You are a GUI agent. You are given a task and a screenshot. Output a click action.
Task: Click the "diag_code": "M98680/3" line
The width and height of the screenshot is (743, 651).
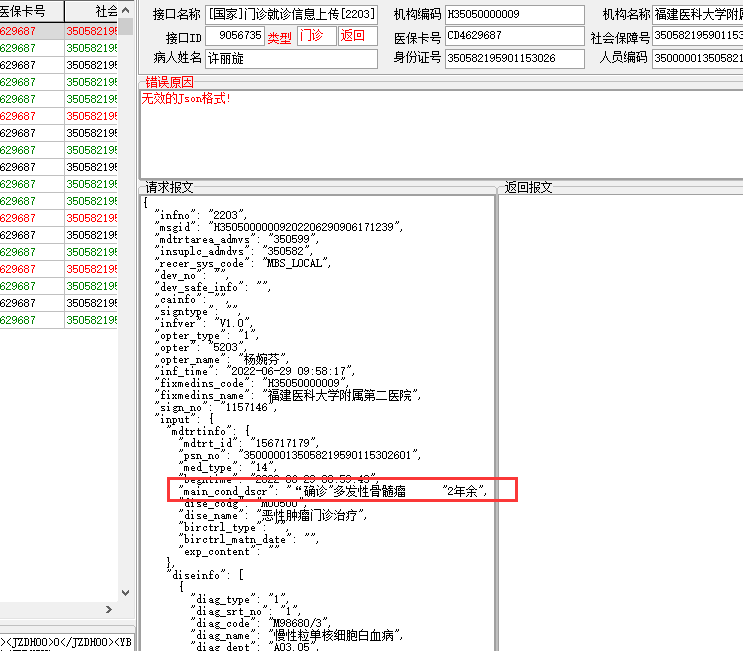click(x=261, y=624)
